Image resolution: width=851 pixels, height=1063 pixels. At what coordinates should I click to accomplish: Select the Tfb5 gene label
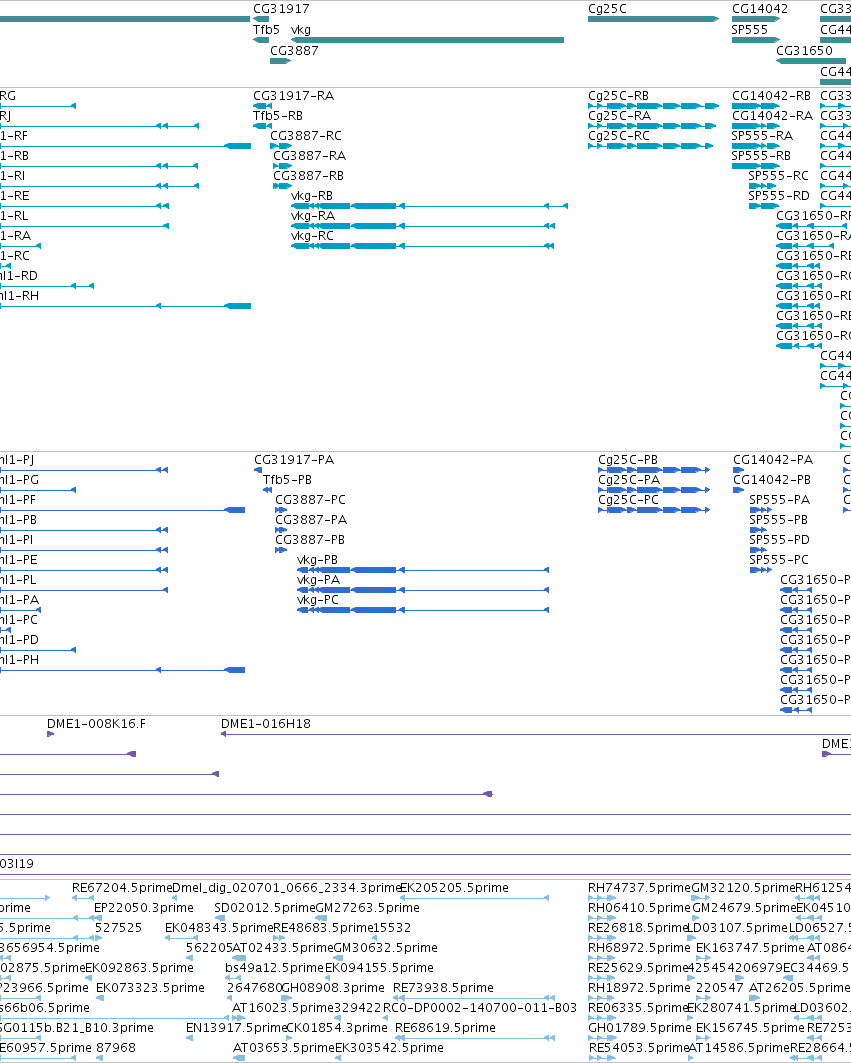coord(266,30)
